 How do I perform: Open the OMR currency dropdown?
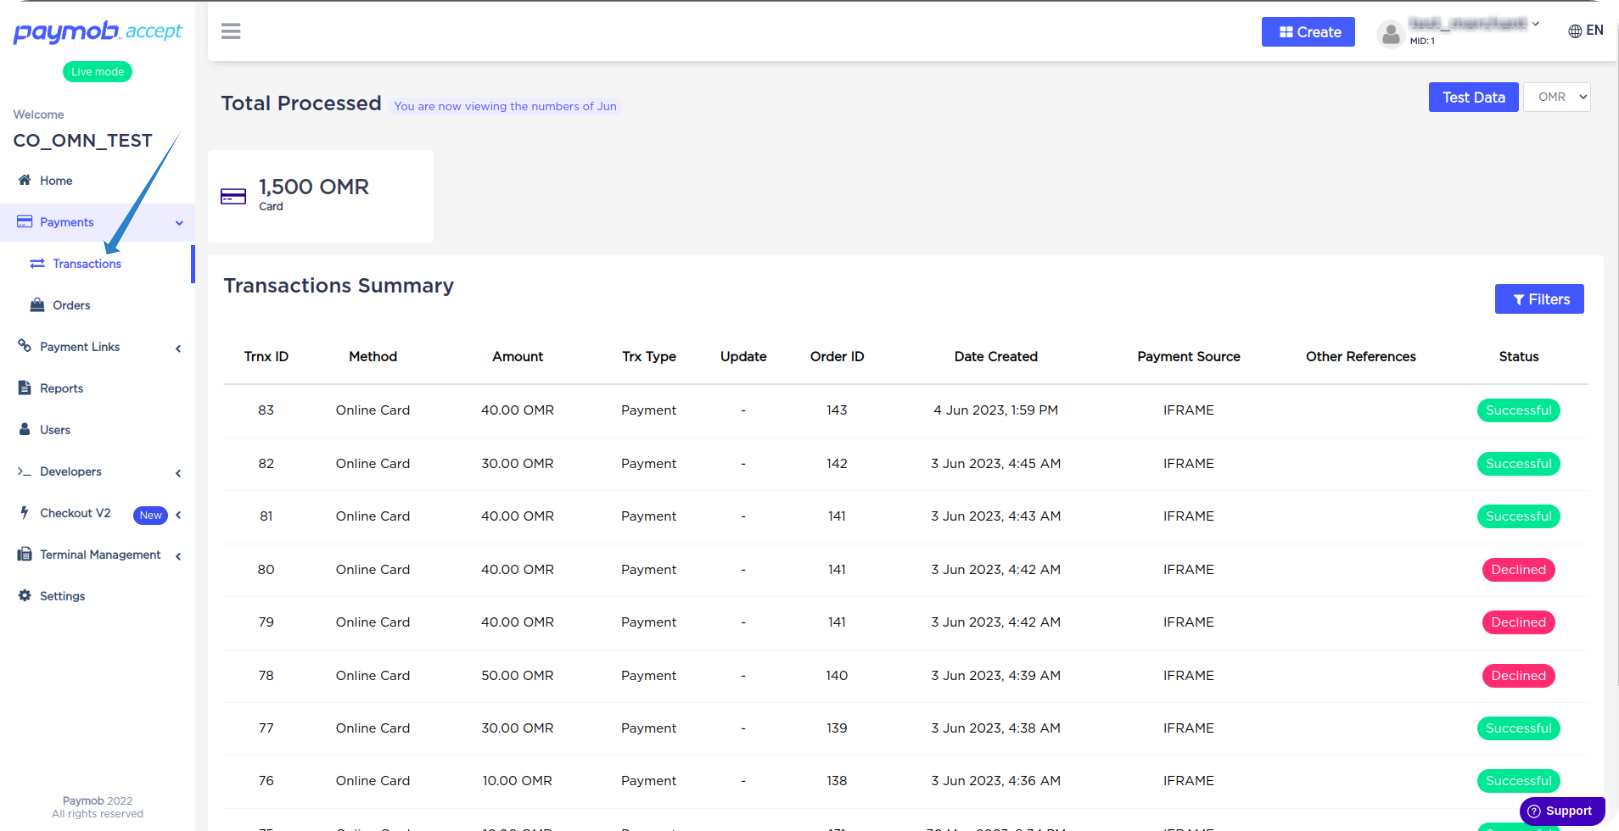[x=1556, y=97]
